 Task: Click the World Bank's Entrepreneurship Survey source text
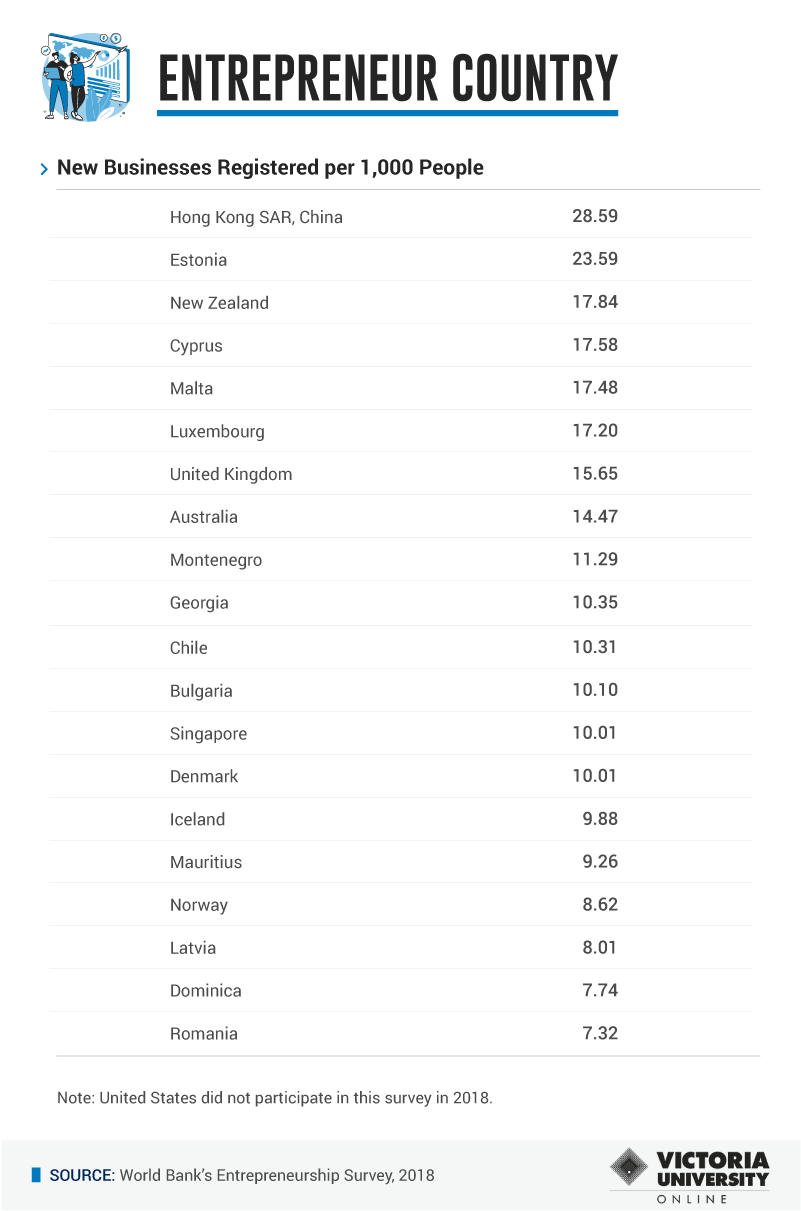[x=277, y=1175]
